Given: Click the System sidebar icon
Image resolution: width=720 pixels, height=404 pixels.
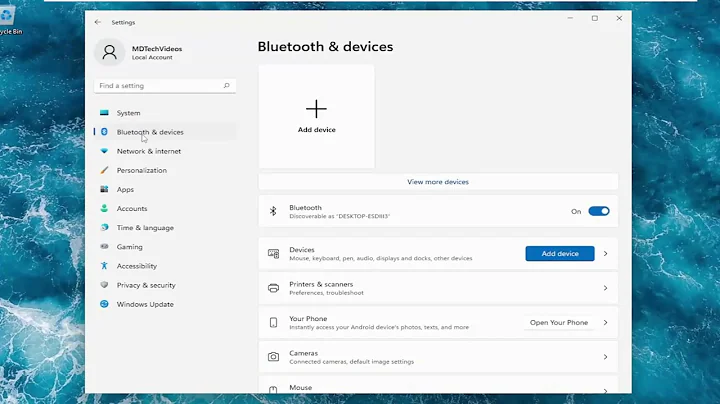Looking at the screenshot, I should (x=104, y=112).
